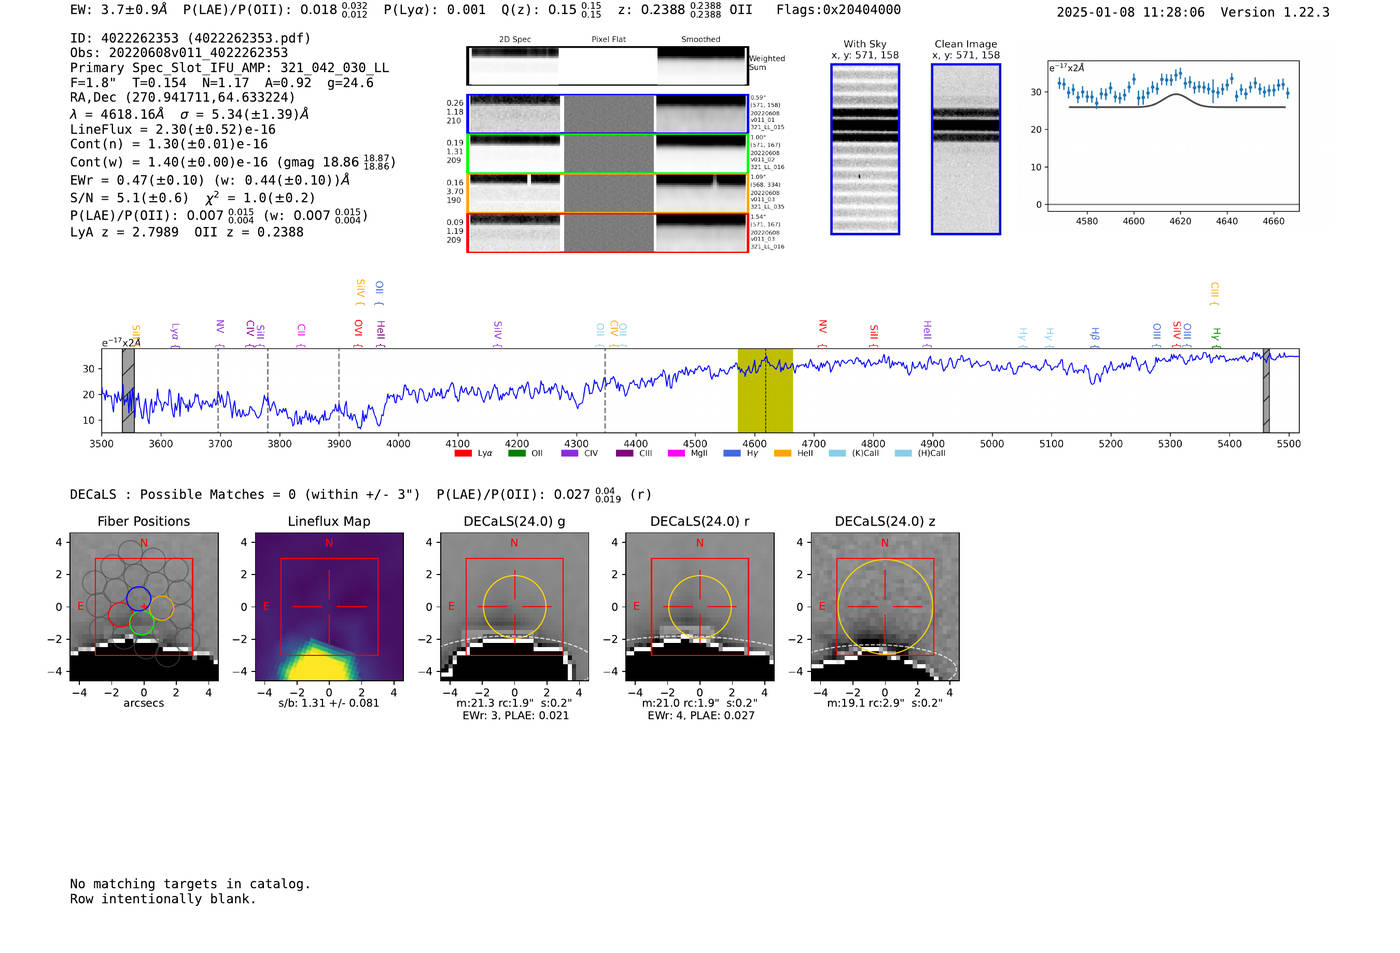Click the green OII legend swatch
The image size is (1400, 953).
(516, 454)
